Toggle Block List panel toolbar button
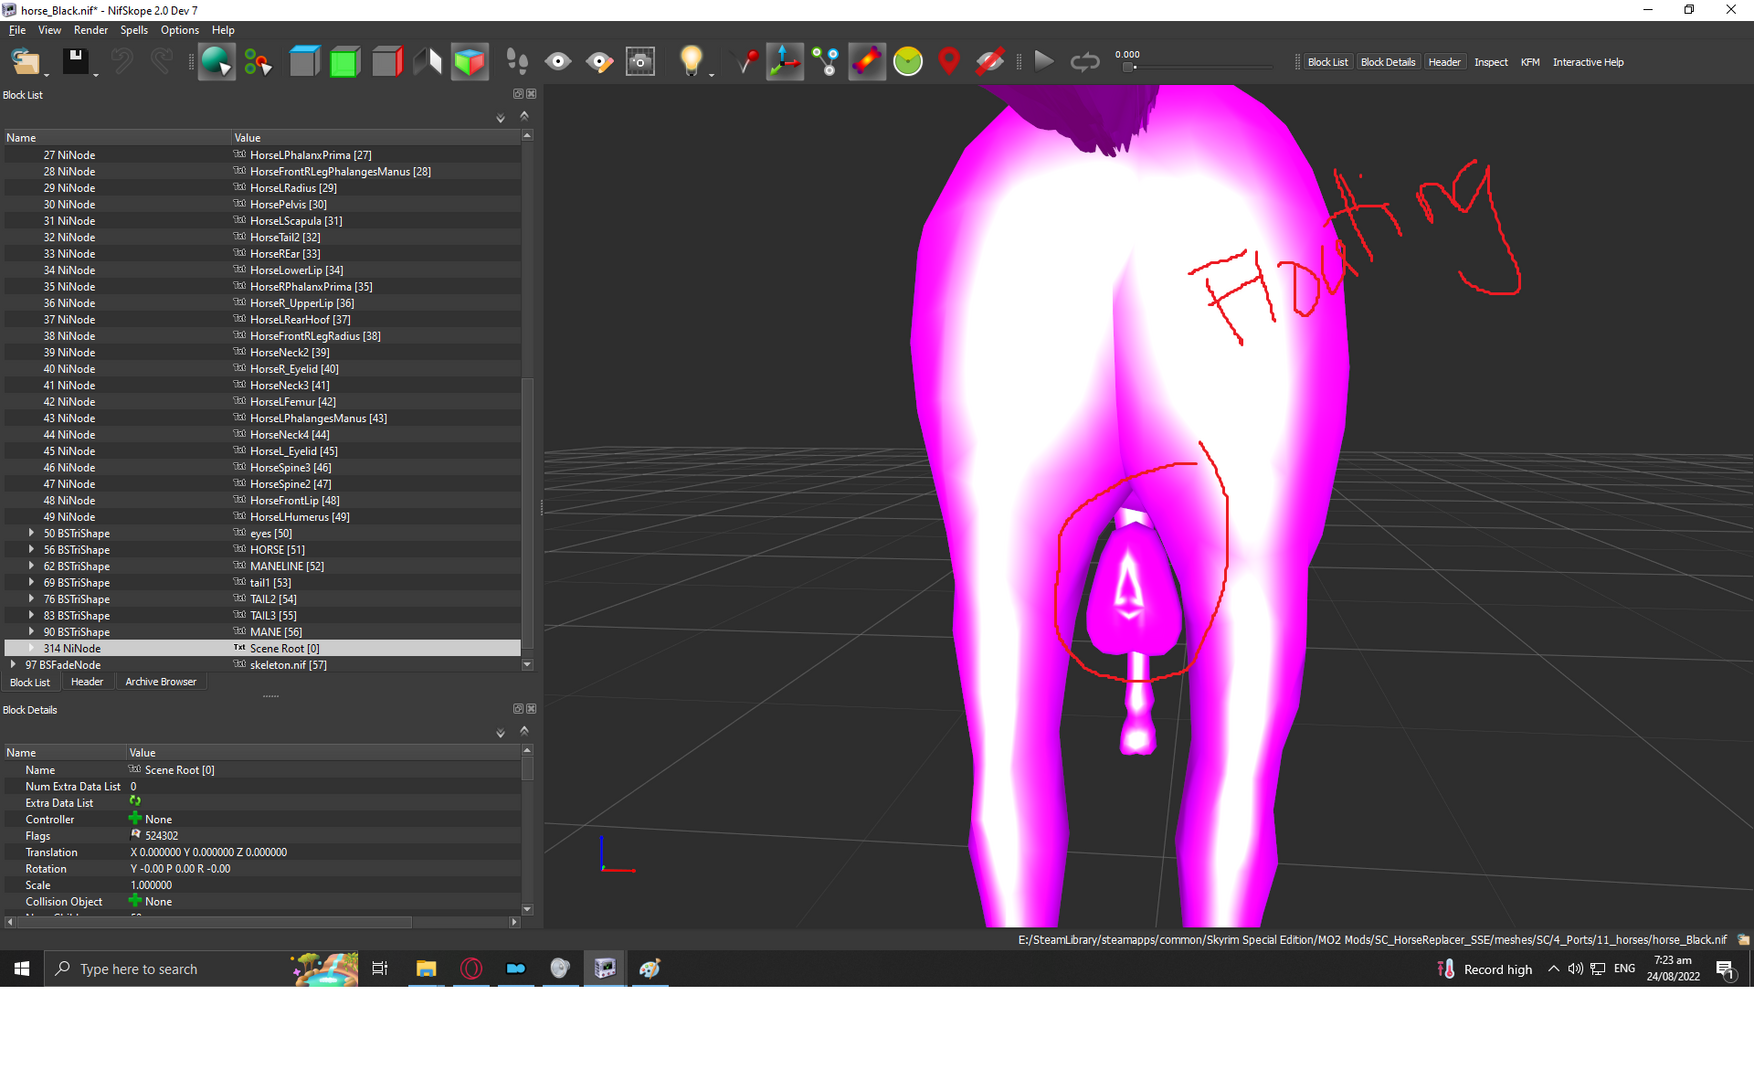Viewport: 1754px width, 1080px height. (x=1327, y=62)
